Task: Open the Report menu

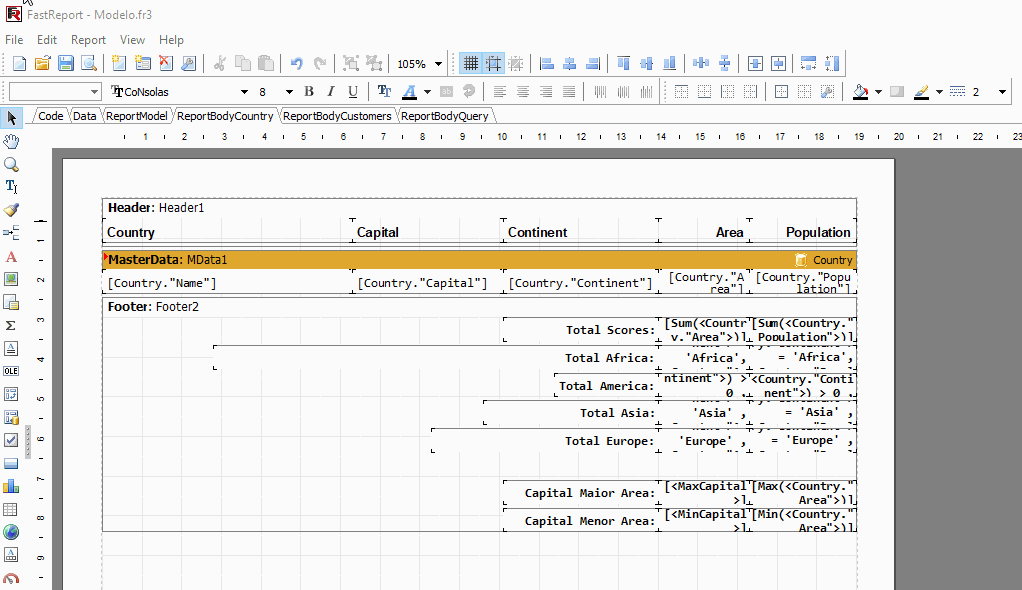Action: point(89,40)
